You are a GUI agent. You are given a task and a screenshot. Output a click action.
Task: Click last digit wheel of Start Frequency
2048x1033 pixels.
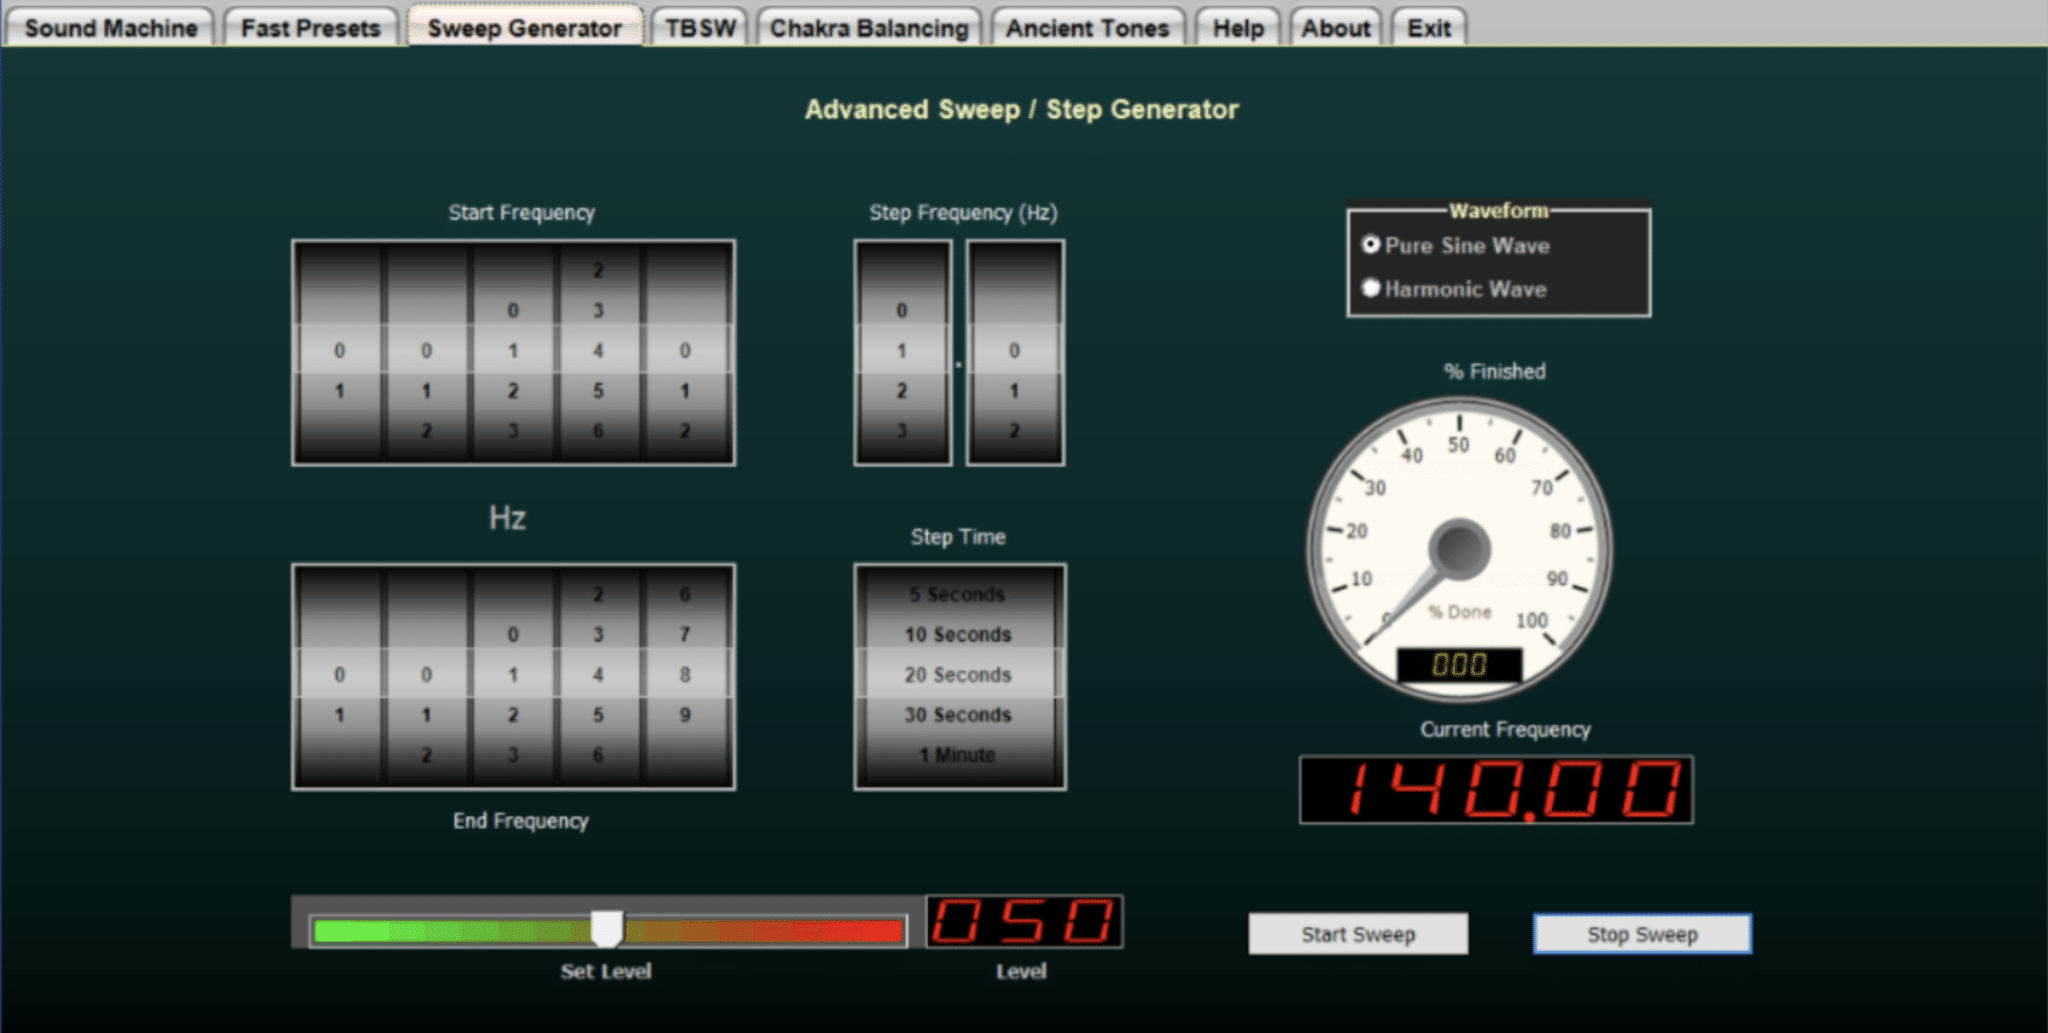pos(686,352)
